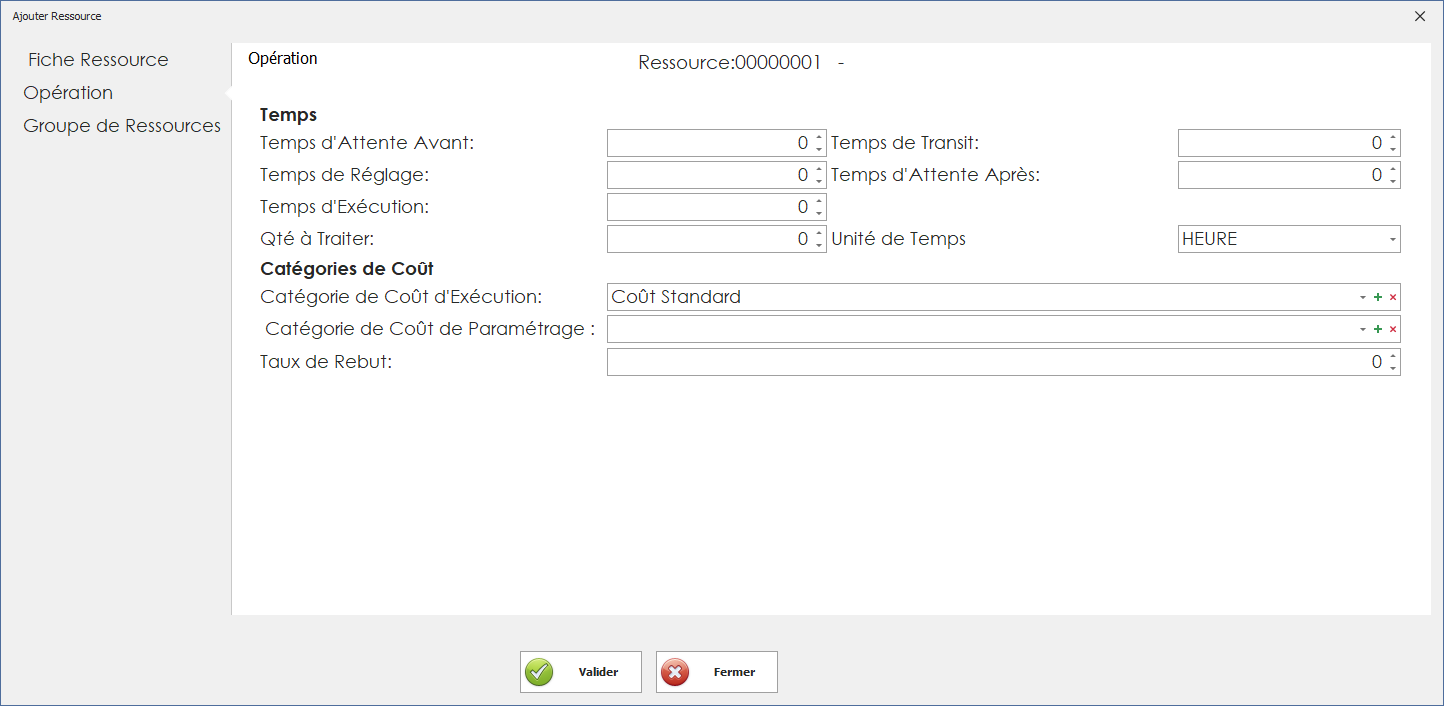
Task: Click red delete icon for Catégorie de Coût de Paramétrage
Action: pyautogui.click(x=1392, y=330)
